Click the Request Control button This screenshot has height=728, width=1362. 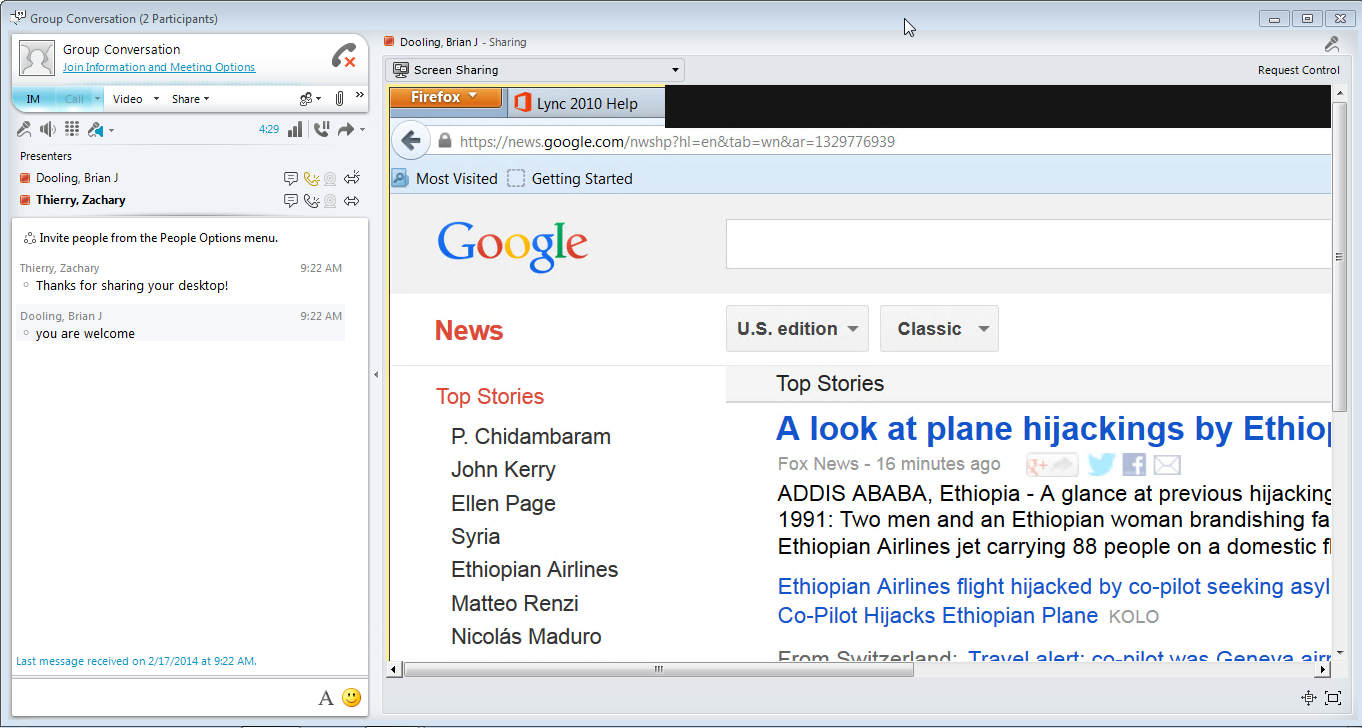click(1298, 70)
